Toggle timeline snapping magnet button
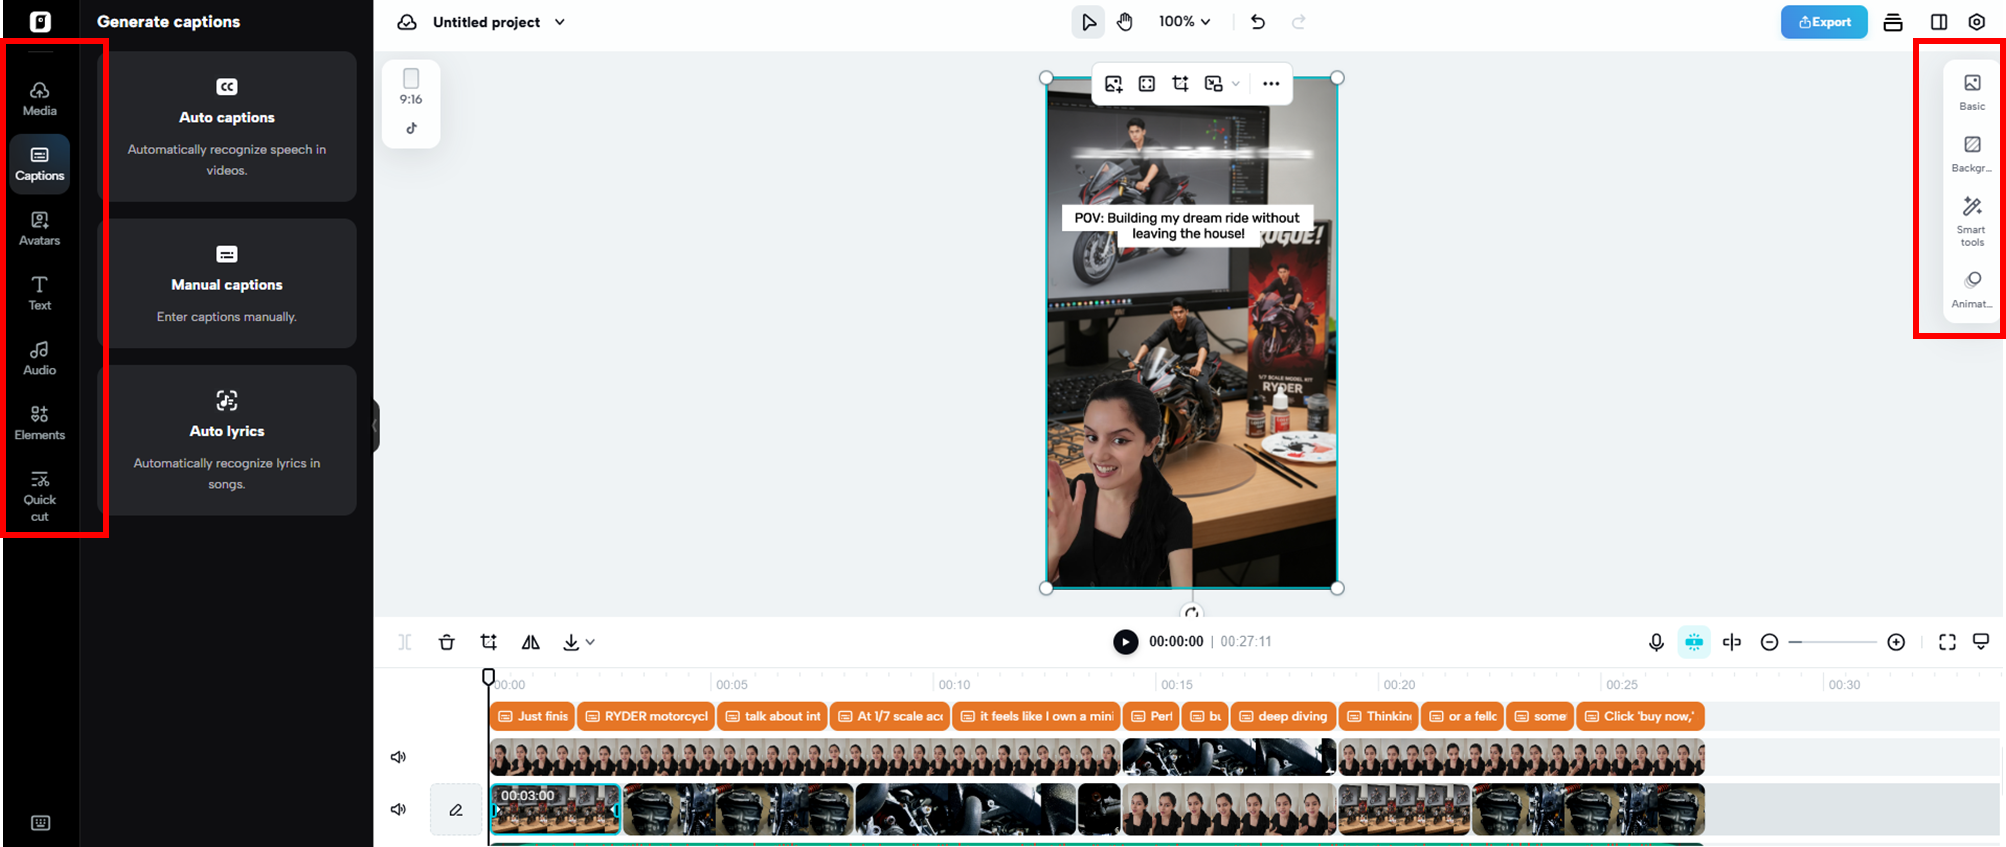Screen dimensions: 2006x847 (1694, 642)
